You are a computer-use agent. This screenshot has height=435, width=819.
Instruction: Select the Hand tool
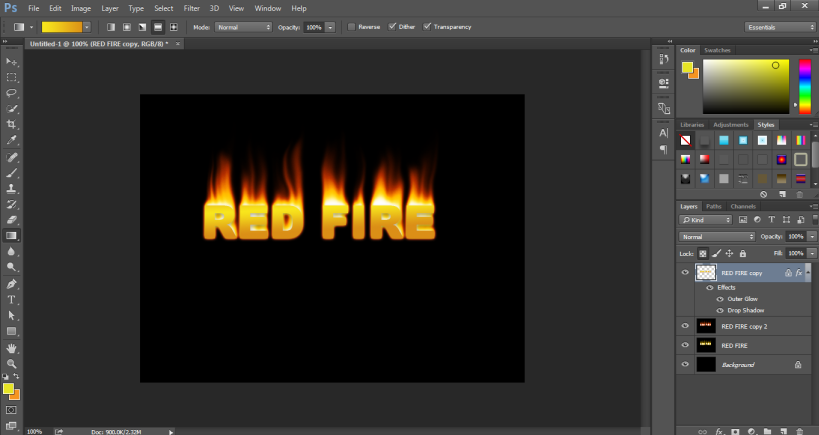[x=11, y=348]
